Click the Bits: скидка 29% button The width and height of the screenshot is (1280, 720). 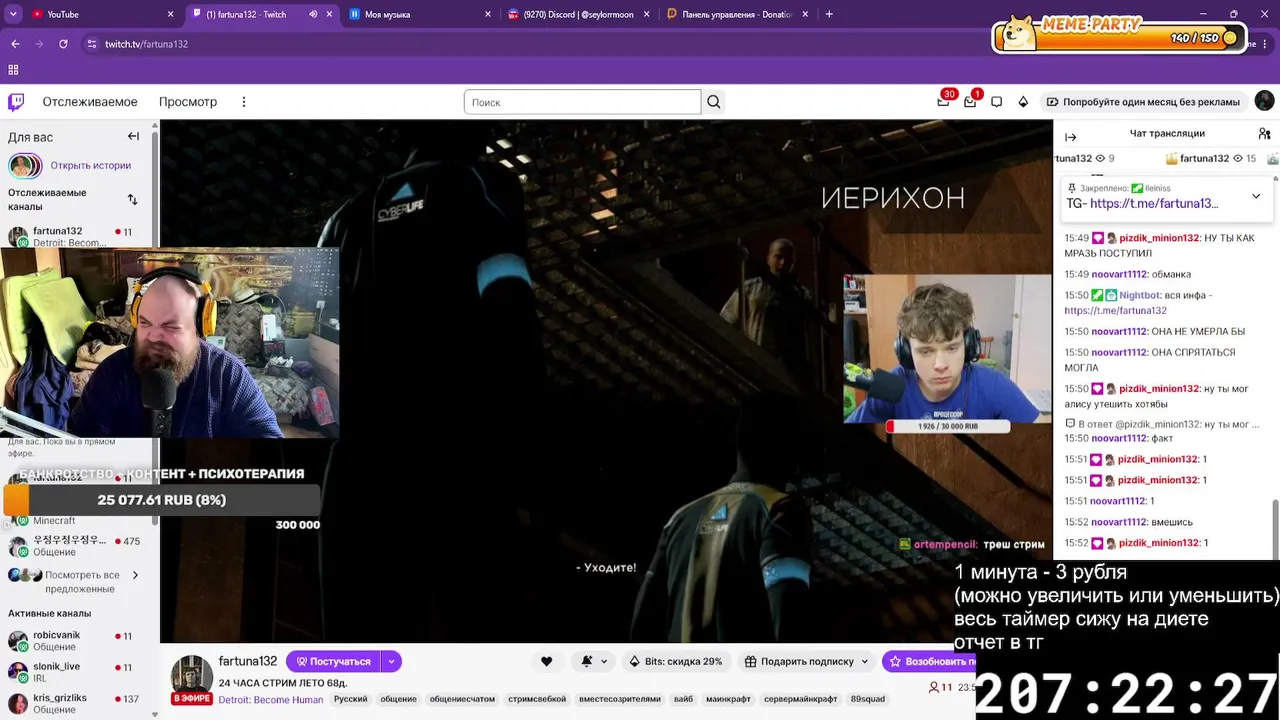point(675,661)
